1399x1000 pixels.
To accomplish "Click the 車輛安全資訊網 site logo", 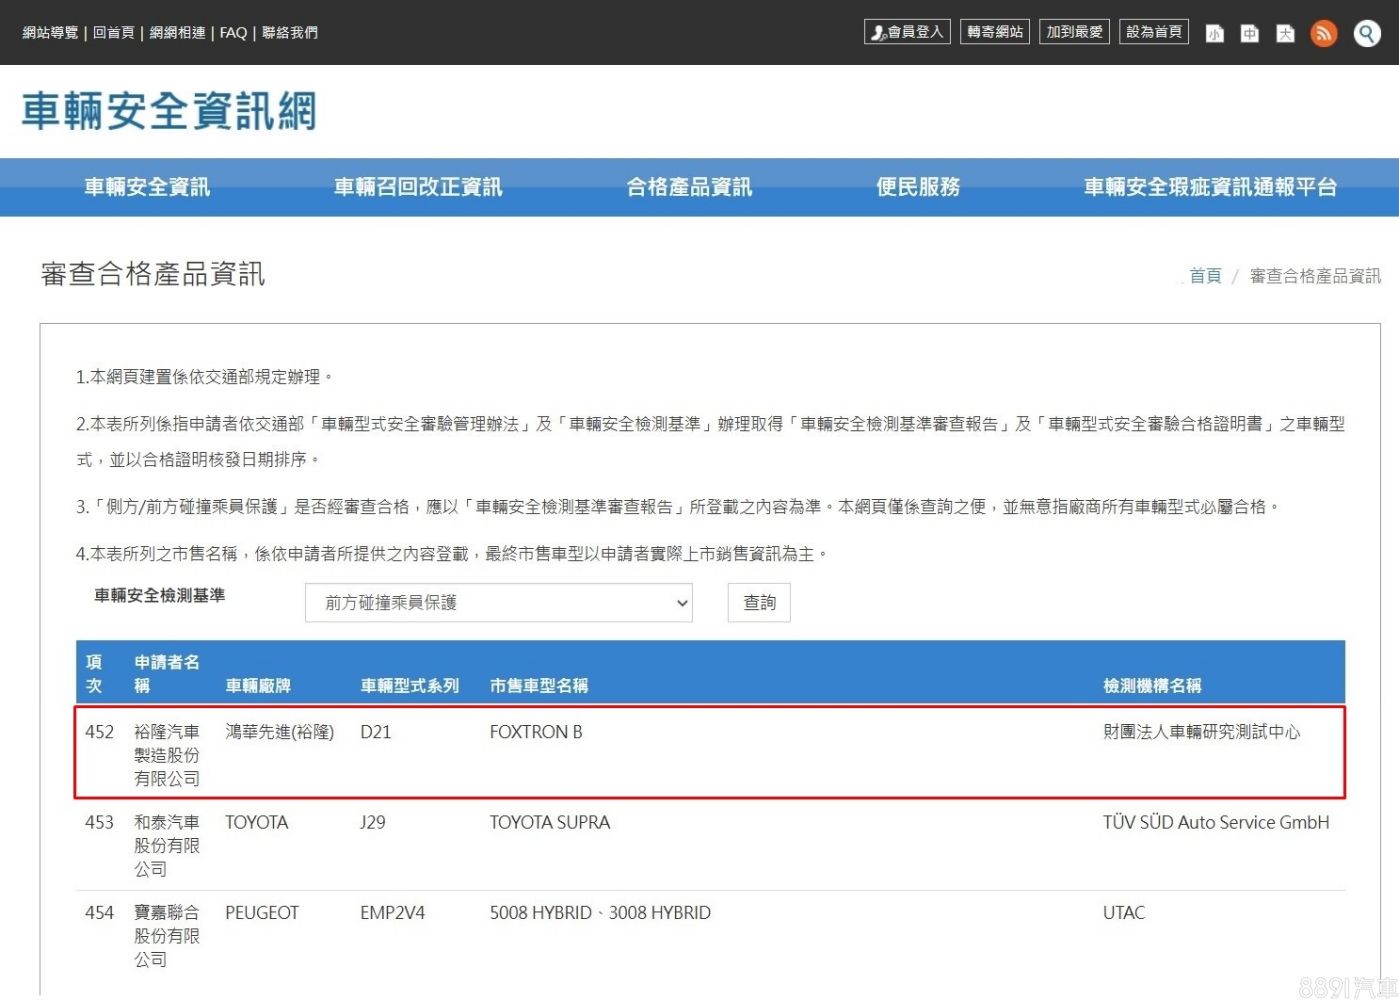I will pyautogui.click(x=169, y=111).
